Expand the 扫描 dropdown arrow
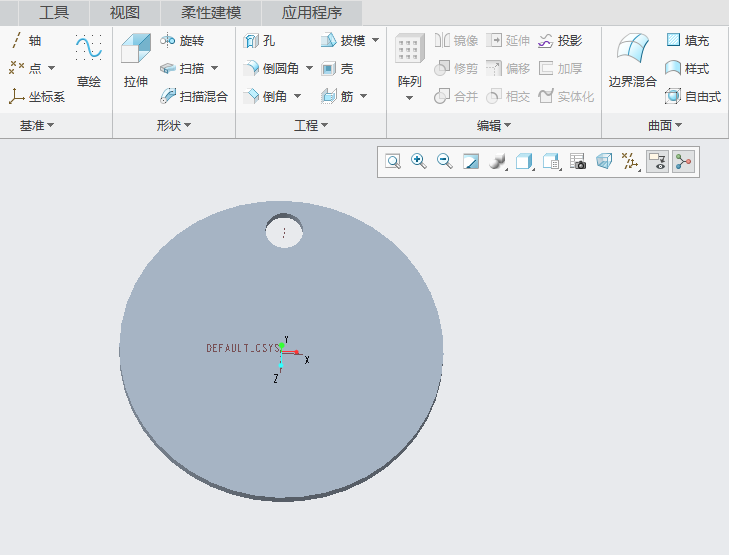Image resolution: width=729 pixels, height=555 pixels. [x=214, y=68]
